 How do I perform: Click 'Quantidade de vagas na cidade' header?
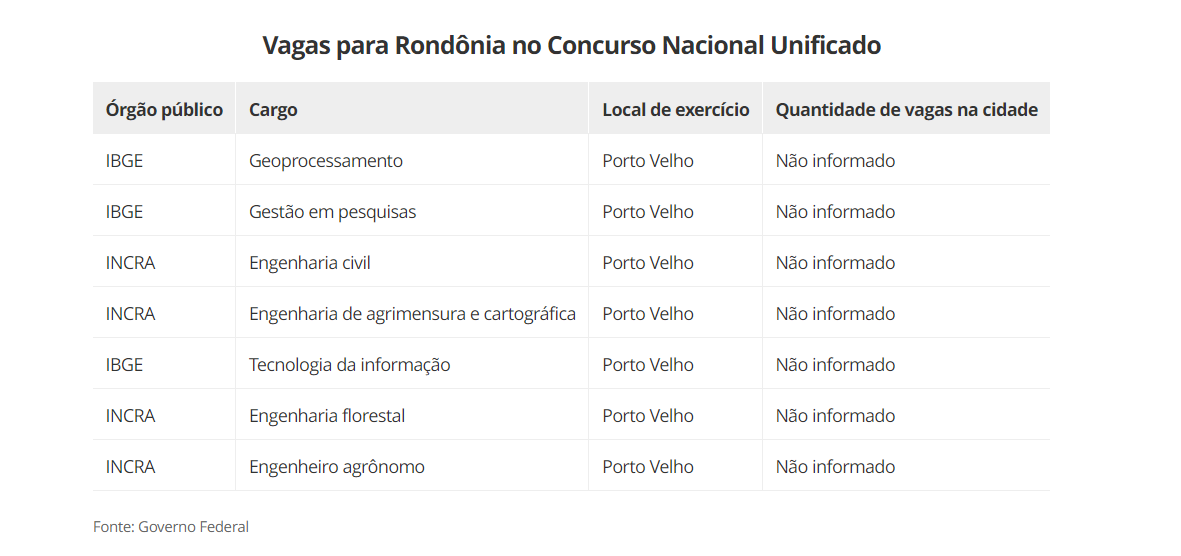[x=906, y=110]
